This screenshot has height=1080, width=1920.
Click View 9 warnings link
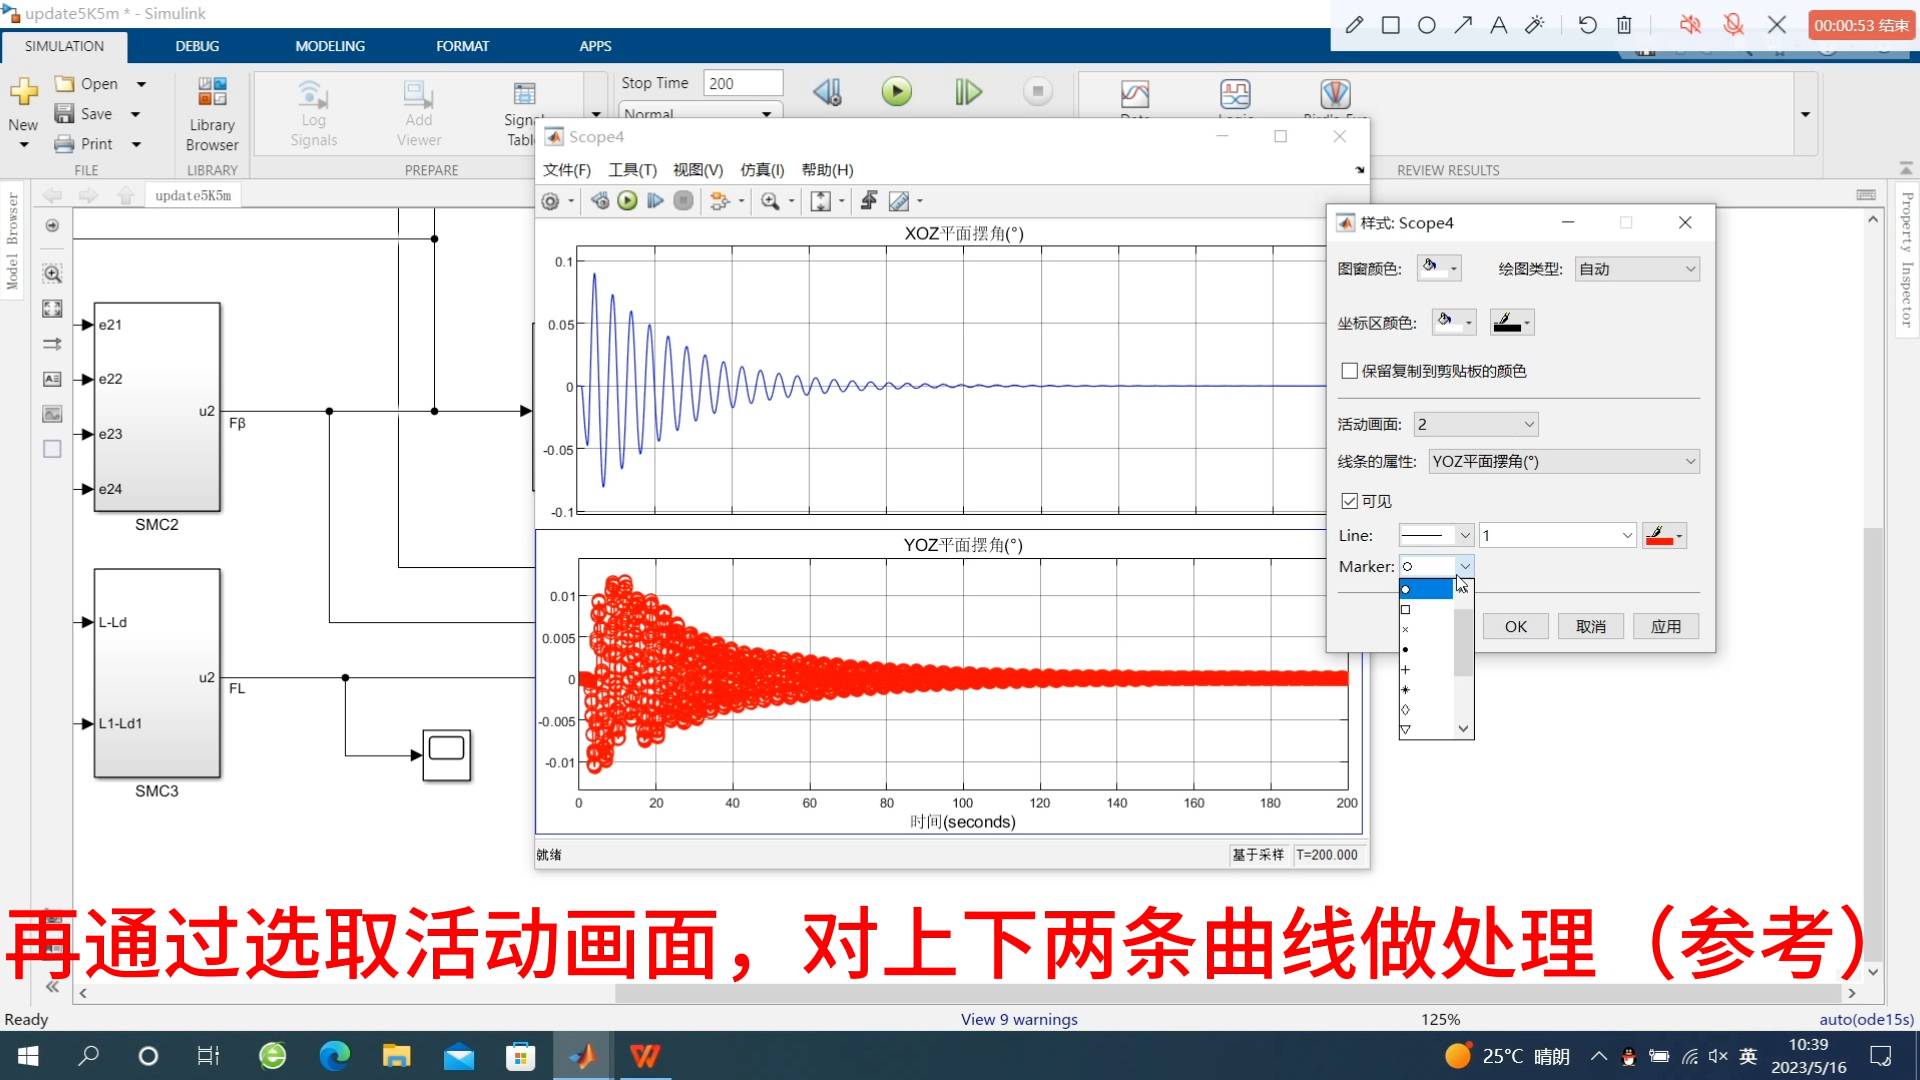point(1019,1019)
